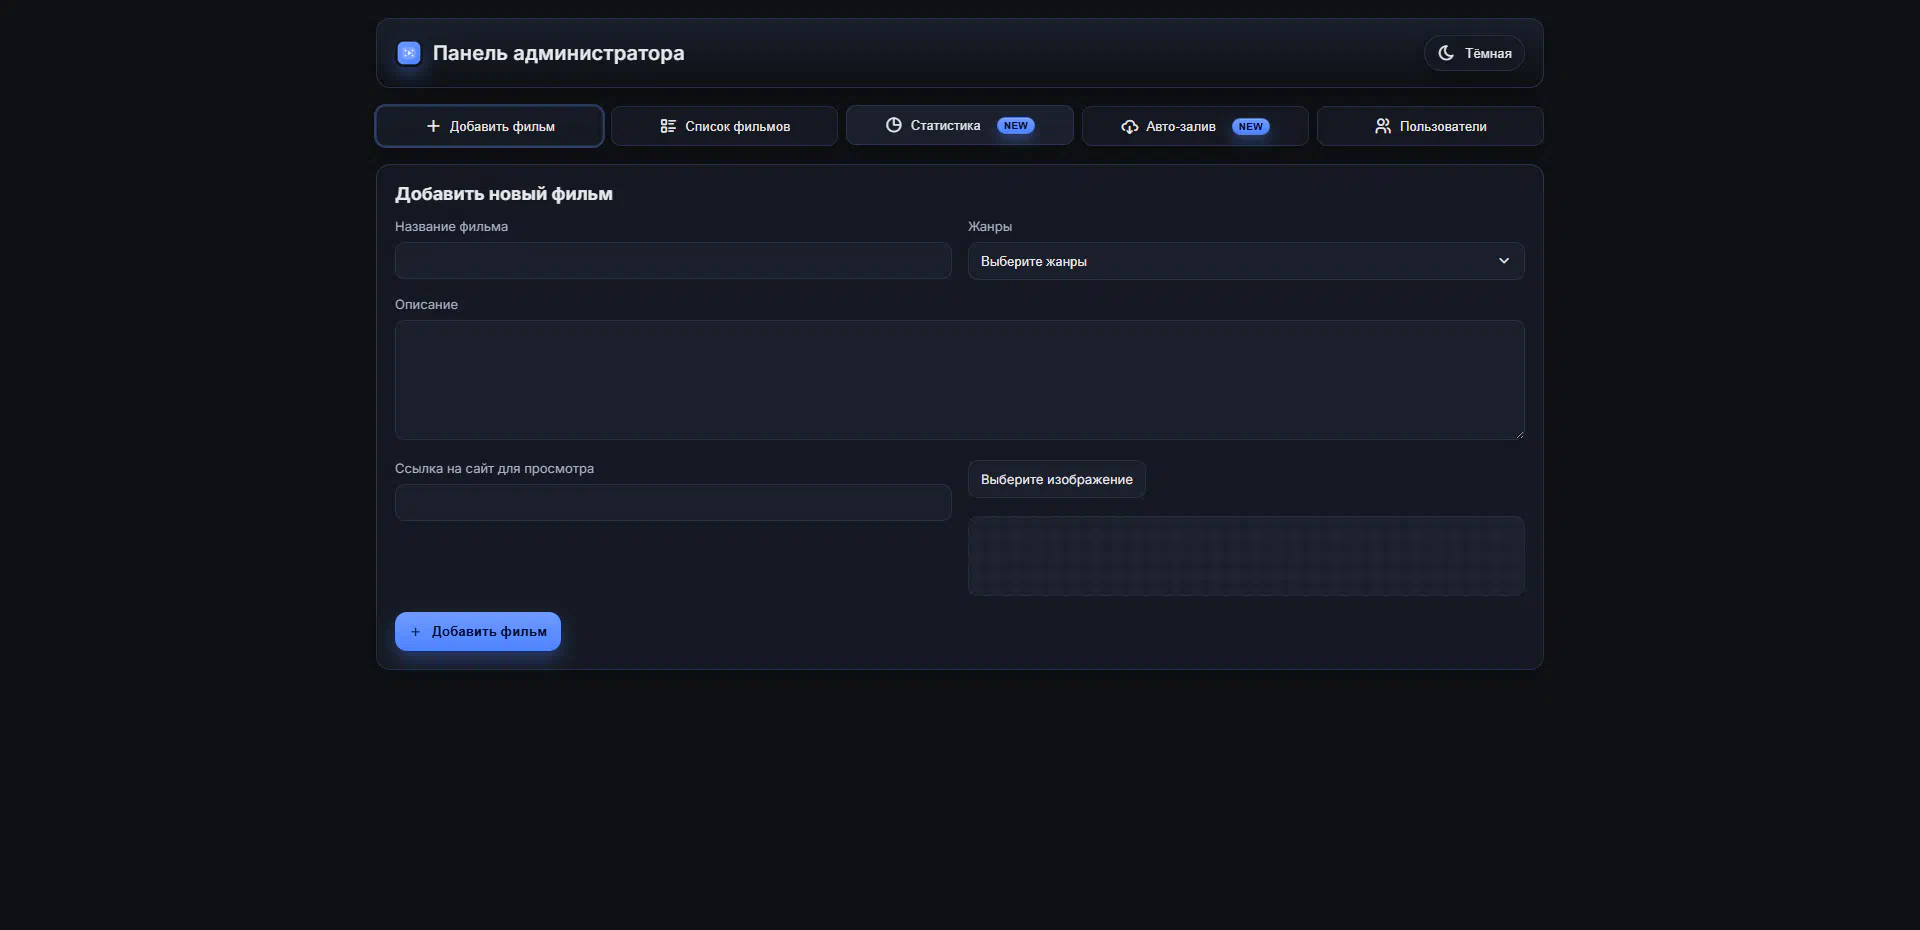The height and width of the screenshot is (930, 1920).
Task: Toggle the Тёмная theme switch
Action: [1474, 53]
